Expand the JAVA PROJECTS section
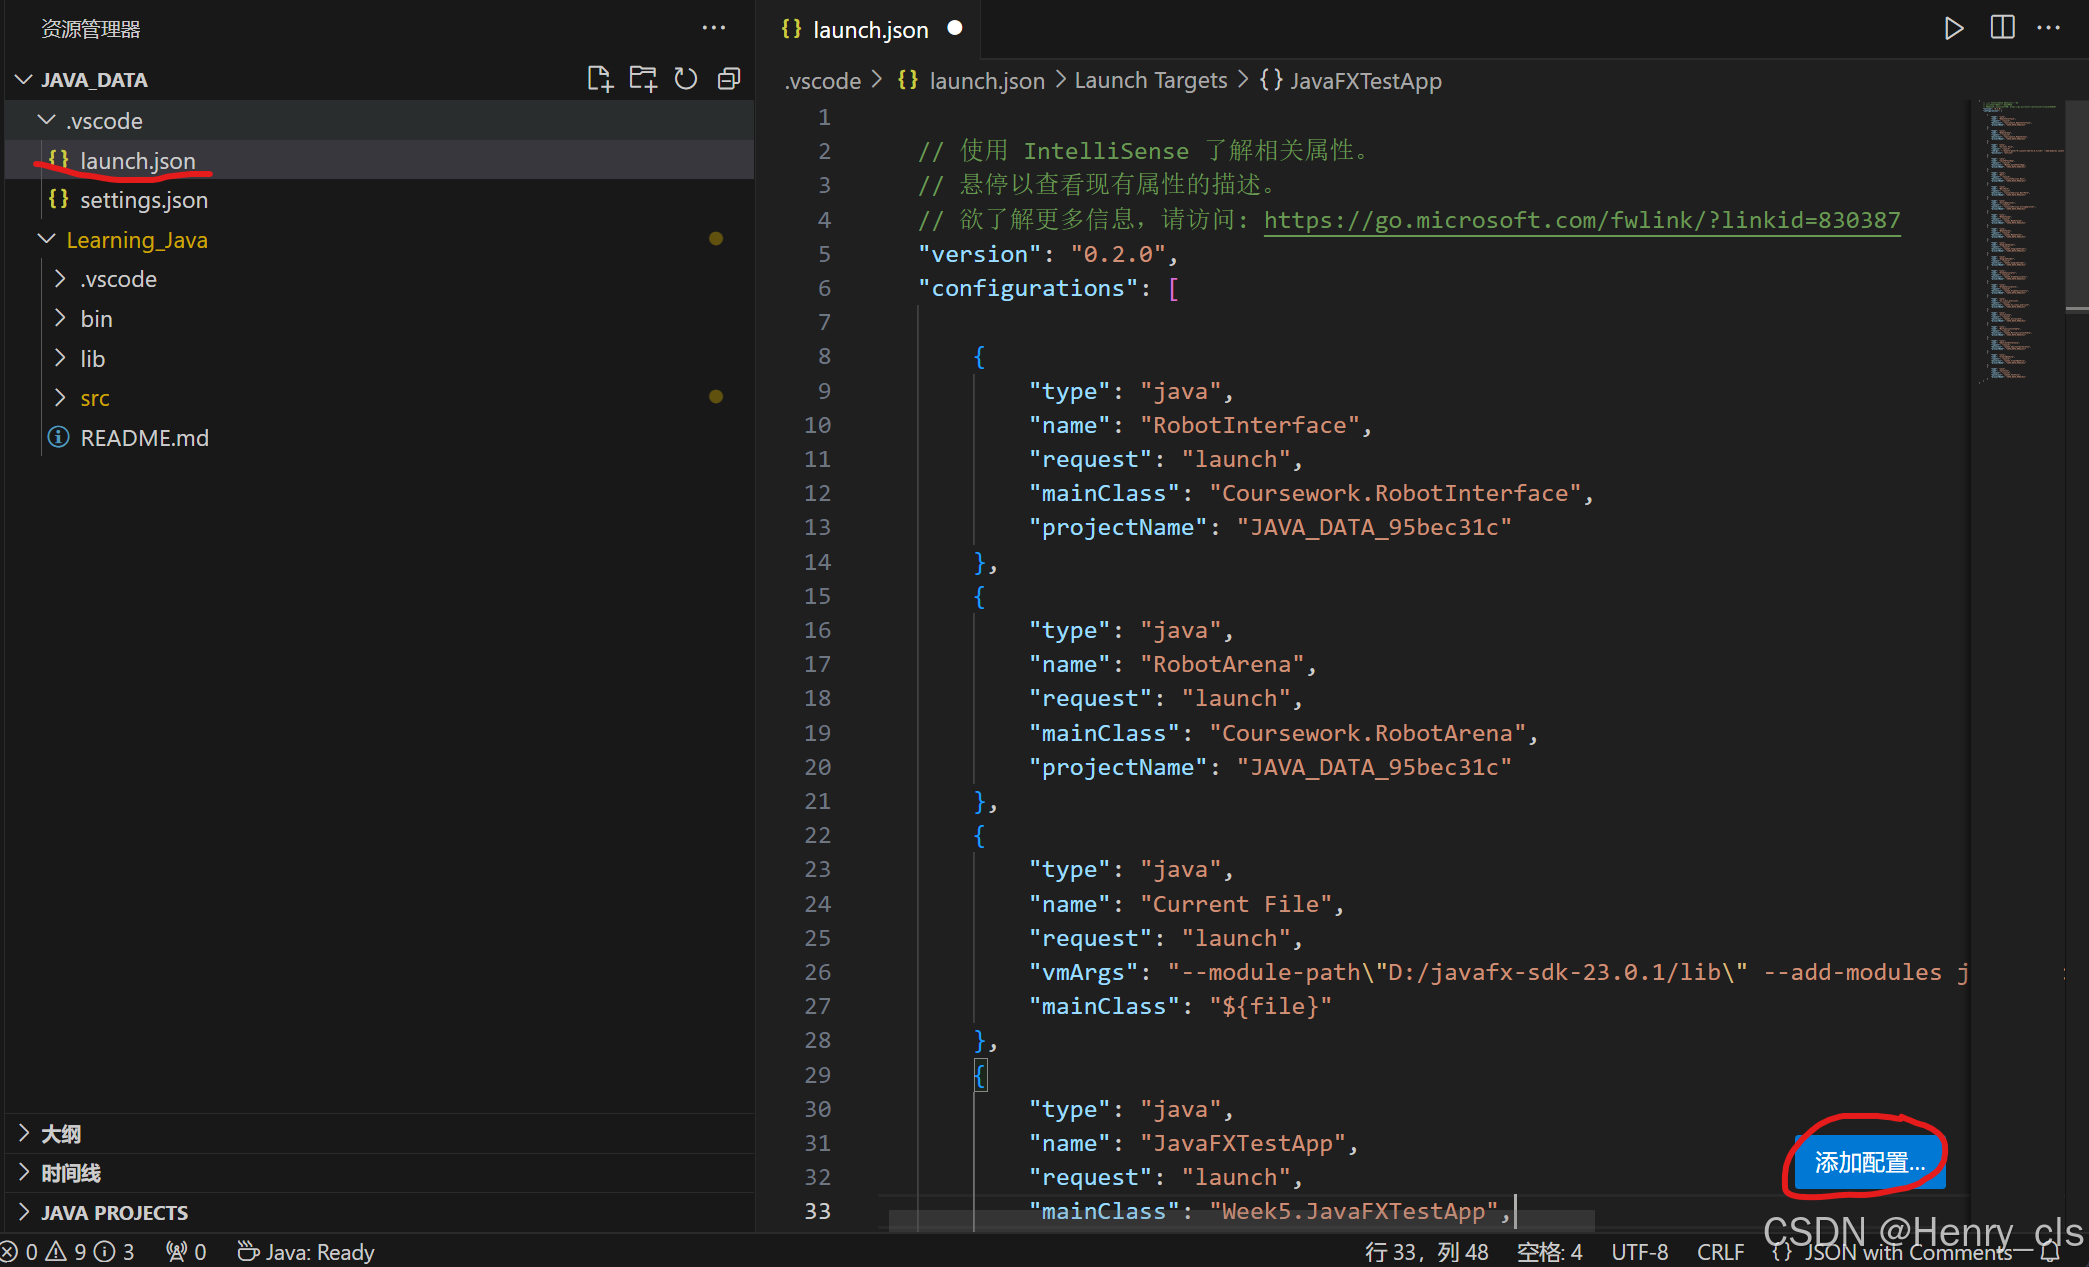Image resolution: width=2089 pixels, height=1267 pixels. [114, 1213]
